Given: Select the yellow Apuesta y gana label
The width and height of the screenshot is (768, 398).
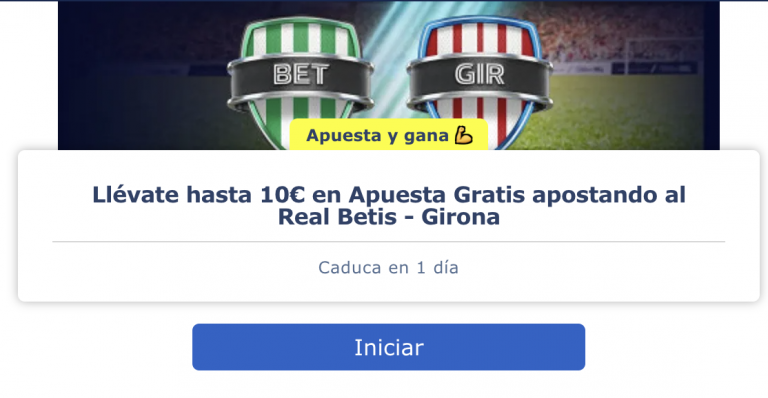Looking at the screenshot, I should 389,135.
